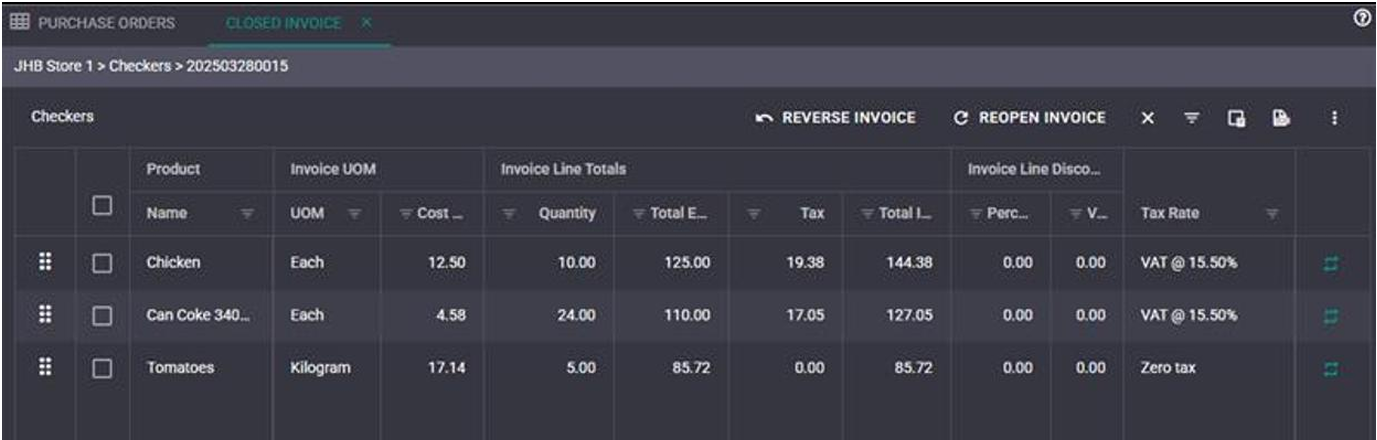Open the Name column filter menu
The width and height of the screenshot is (1377, 440).
point(247,213)
